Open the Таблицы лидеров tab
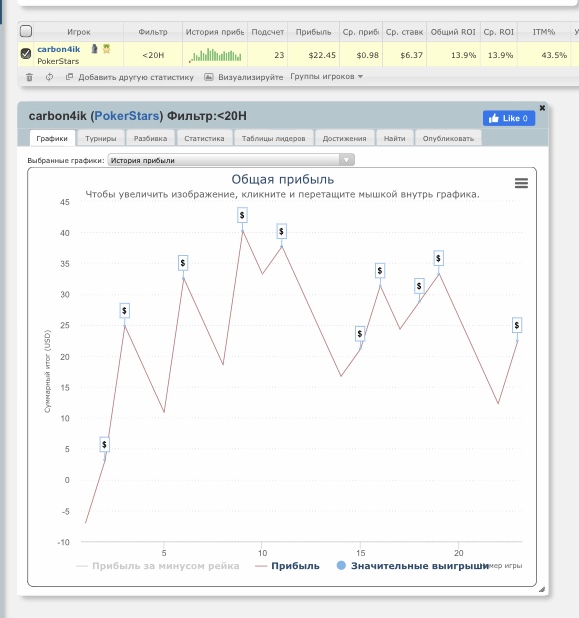The width and height of the screenshot is (579, 618). [x=274, y=138]
